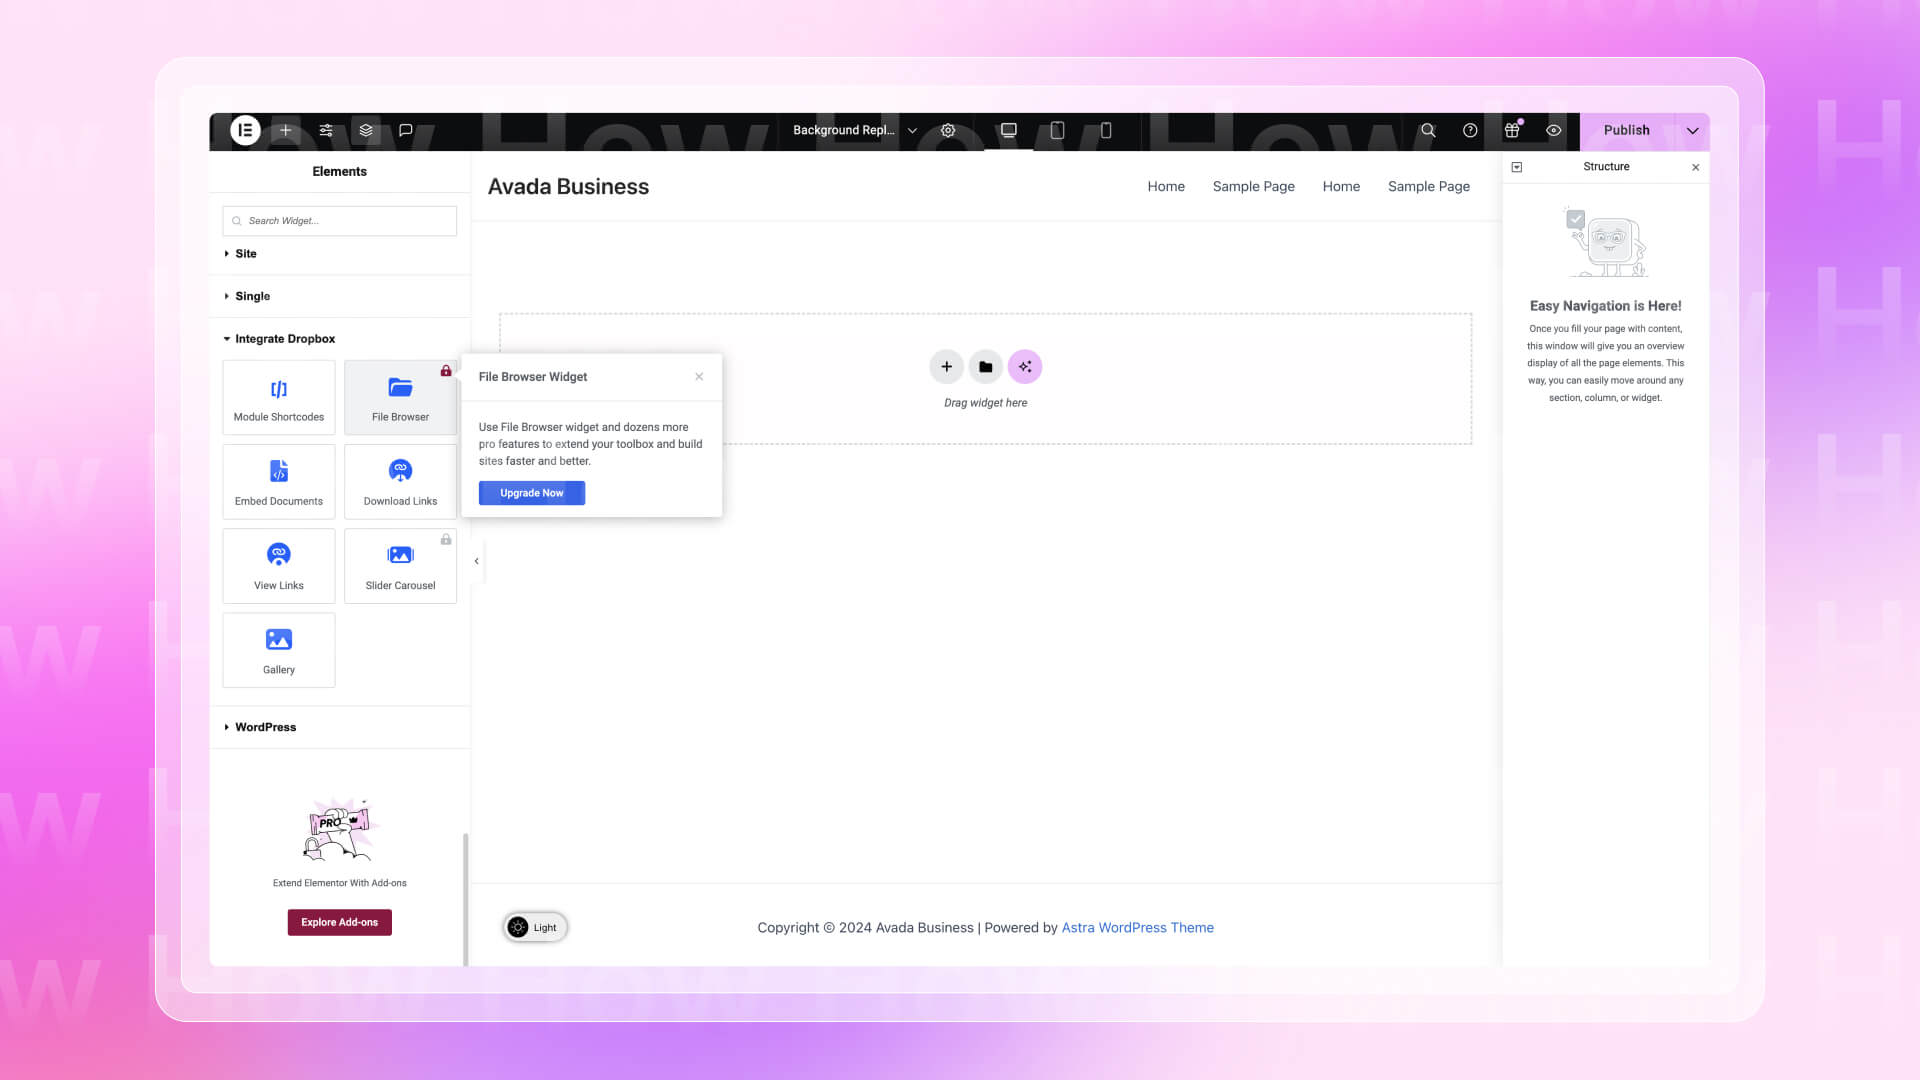Click the Sample Page menu item

[x=1254, y=186]
